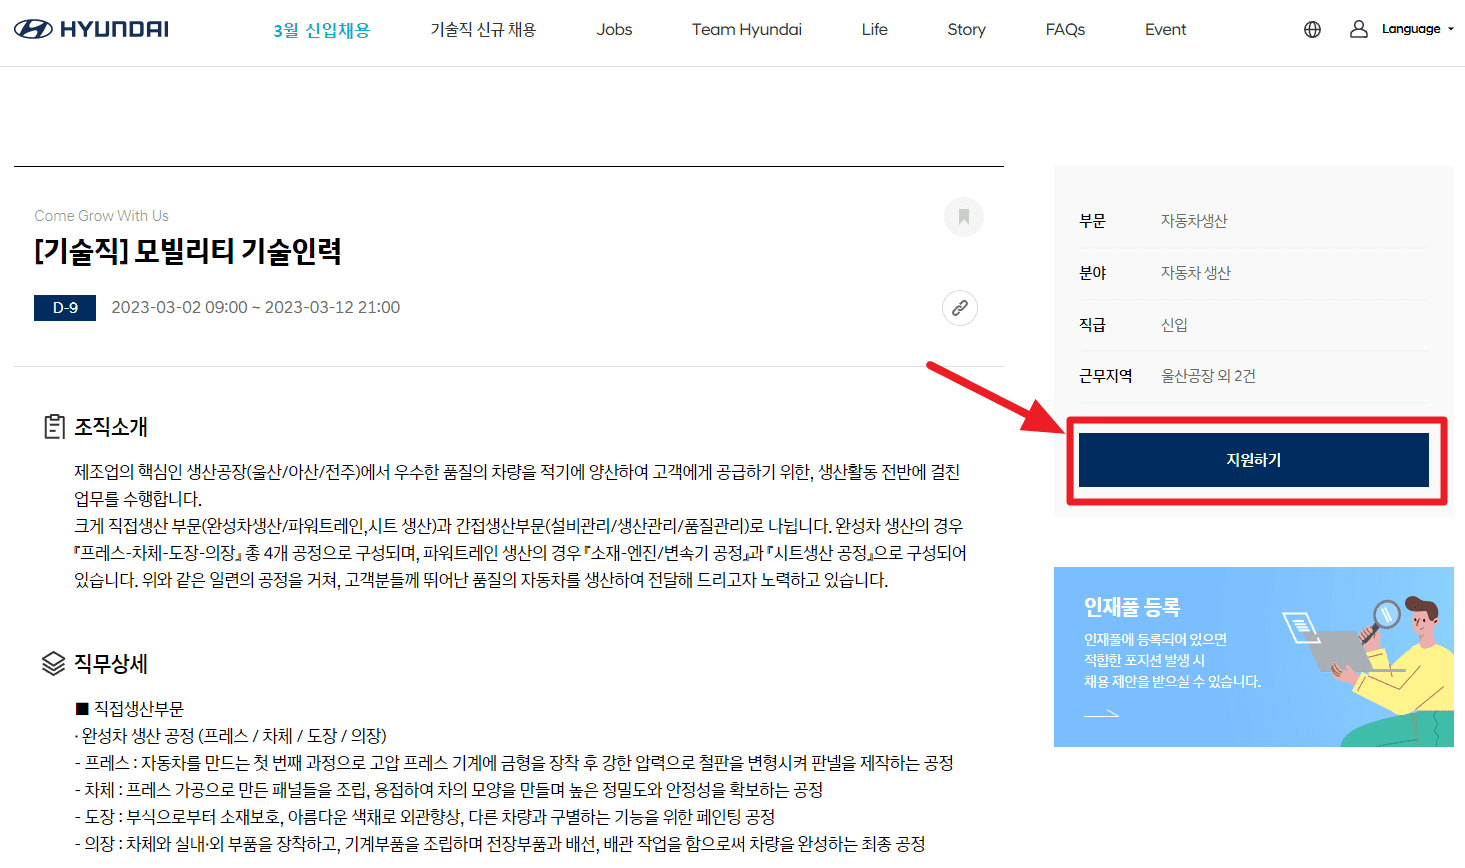Click the 지원하기 apply button
The image size is (1465, 868).
coord(1254,460)
